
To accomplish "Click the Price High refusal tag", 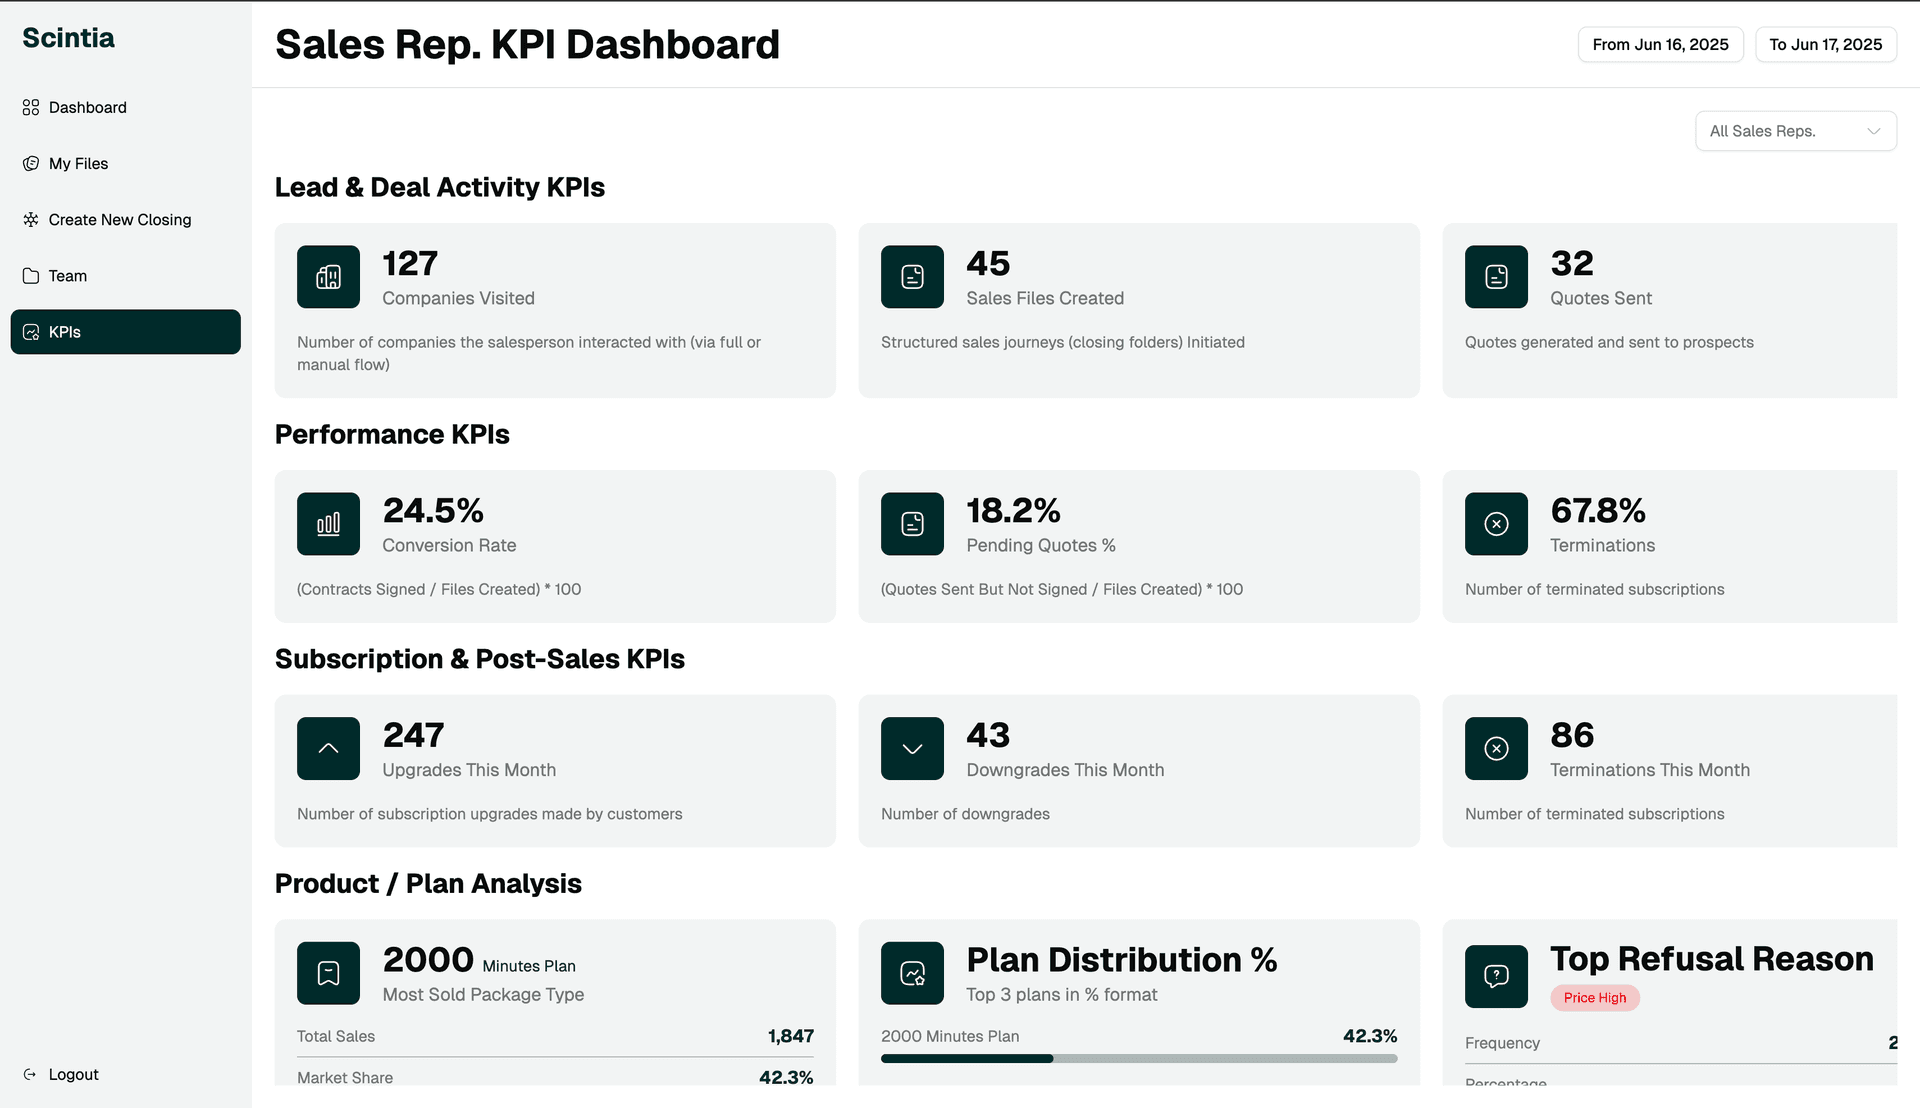I will point(1594,998).
